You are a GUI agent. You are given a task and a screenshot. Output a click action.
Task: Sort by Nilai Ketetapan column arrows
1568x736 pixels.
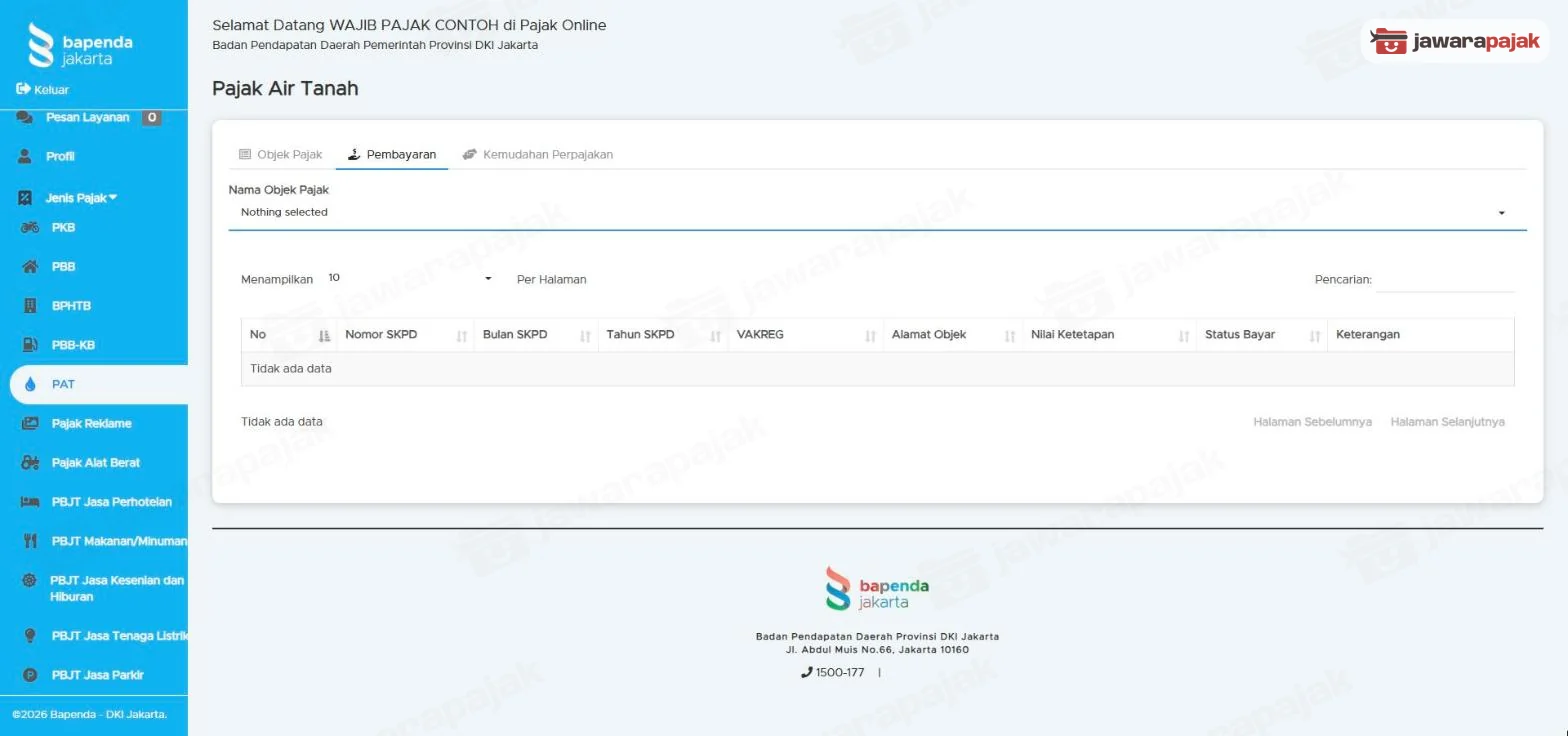pyautogui.click(x=1184, y=336)
